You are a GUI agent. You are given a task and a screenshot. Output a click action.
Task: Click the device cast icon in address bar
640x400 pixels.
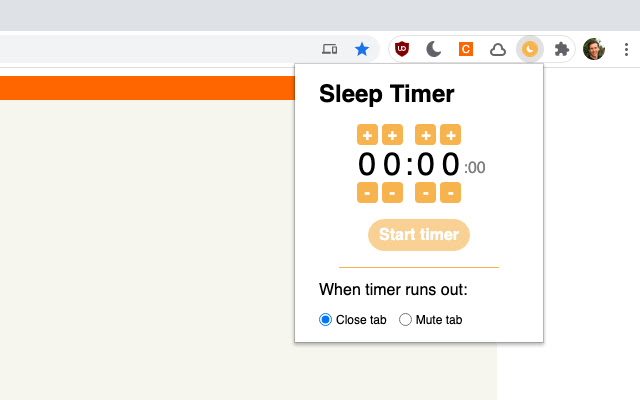click(330, 48)
